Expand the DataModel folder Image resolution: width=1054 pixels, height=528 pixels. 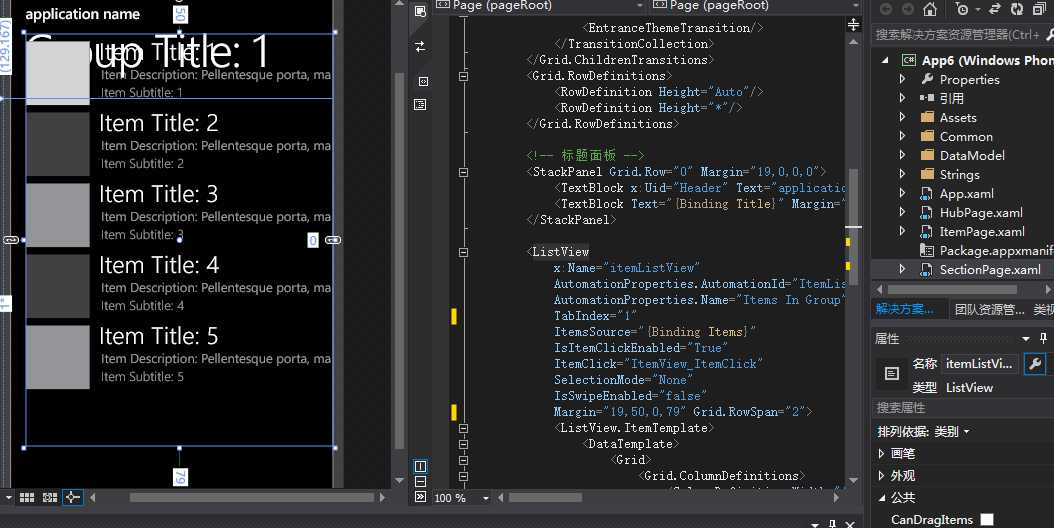pos(902,155)
